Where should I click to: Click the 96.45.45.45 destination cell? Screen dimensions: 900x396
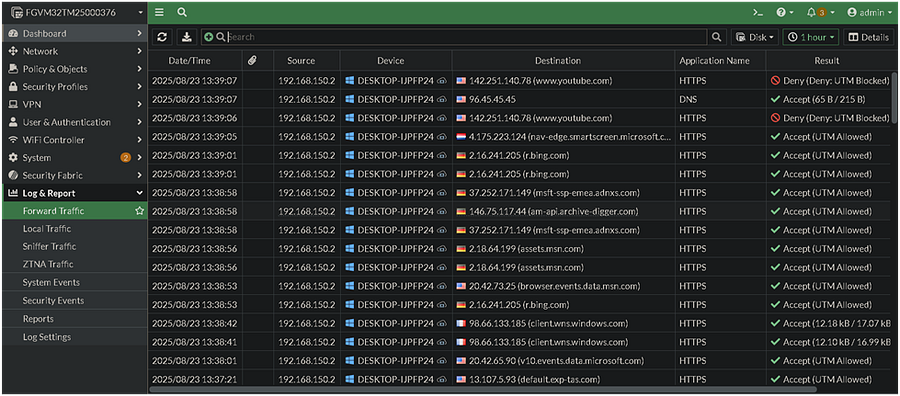click(563, 100)
